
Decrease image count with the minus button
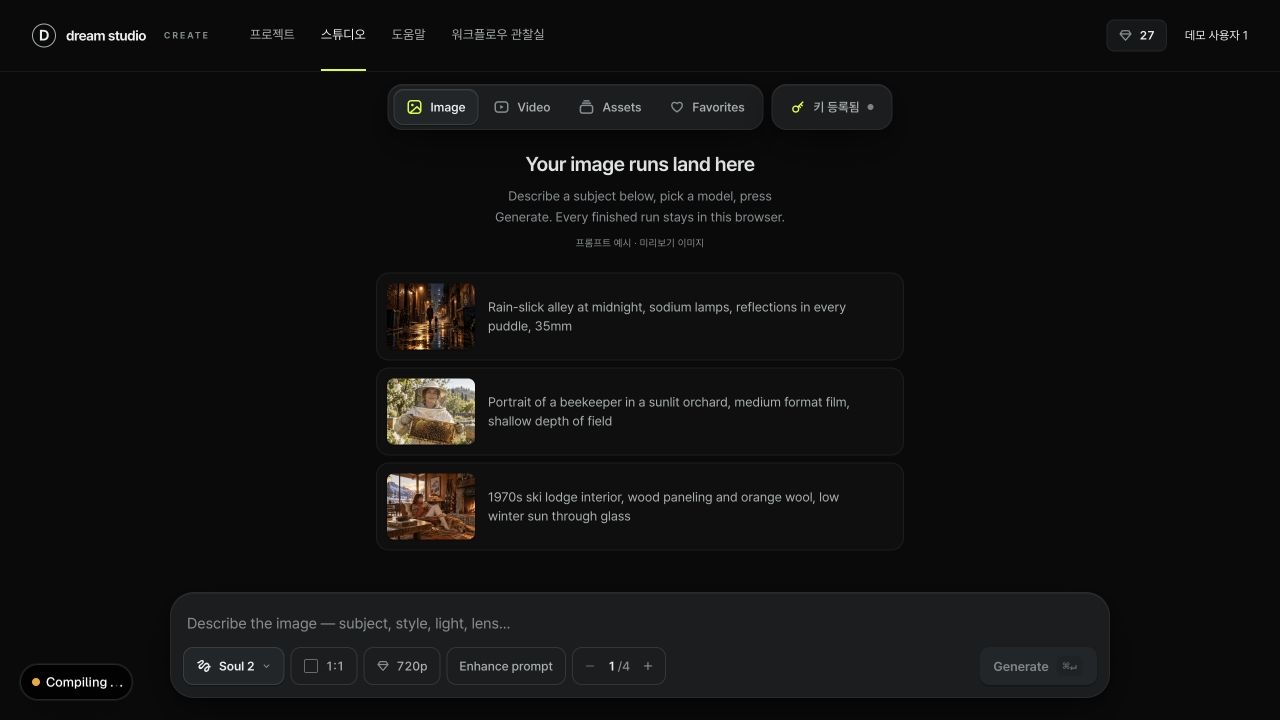(x=590, y=666)
